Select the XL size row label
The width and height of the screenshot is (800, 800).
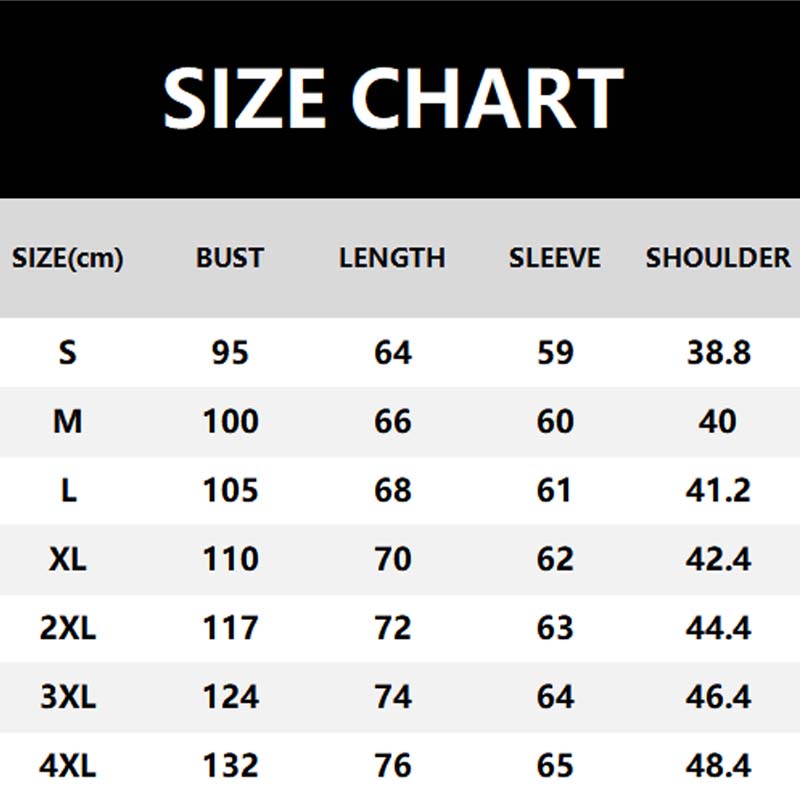pos(67,559)
